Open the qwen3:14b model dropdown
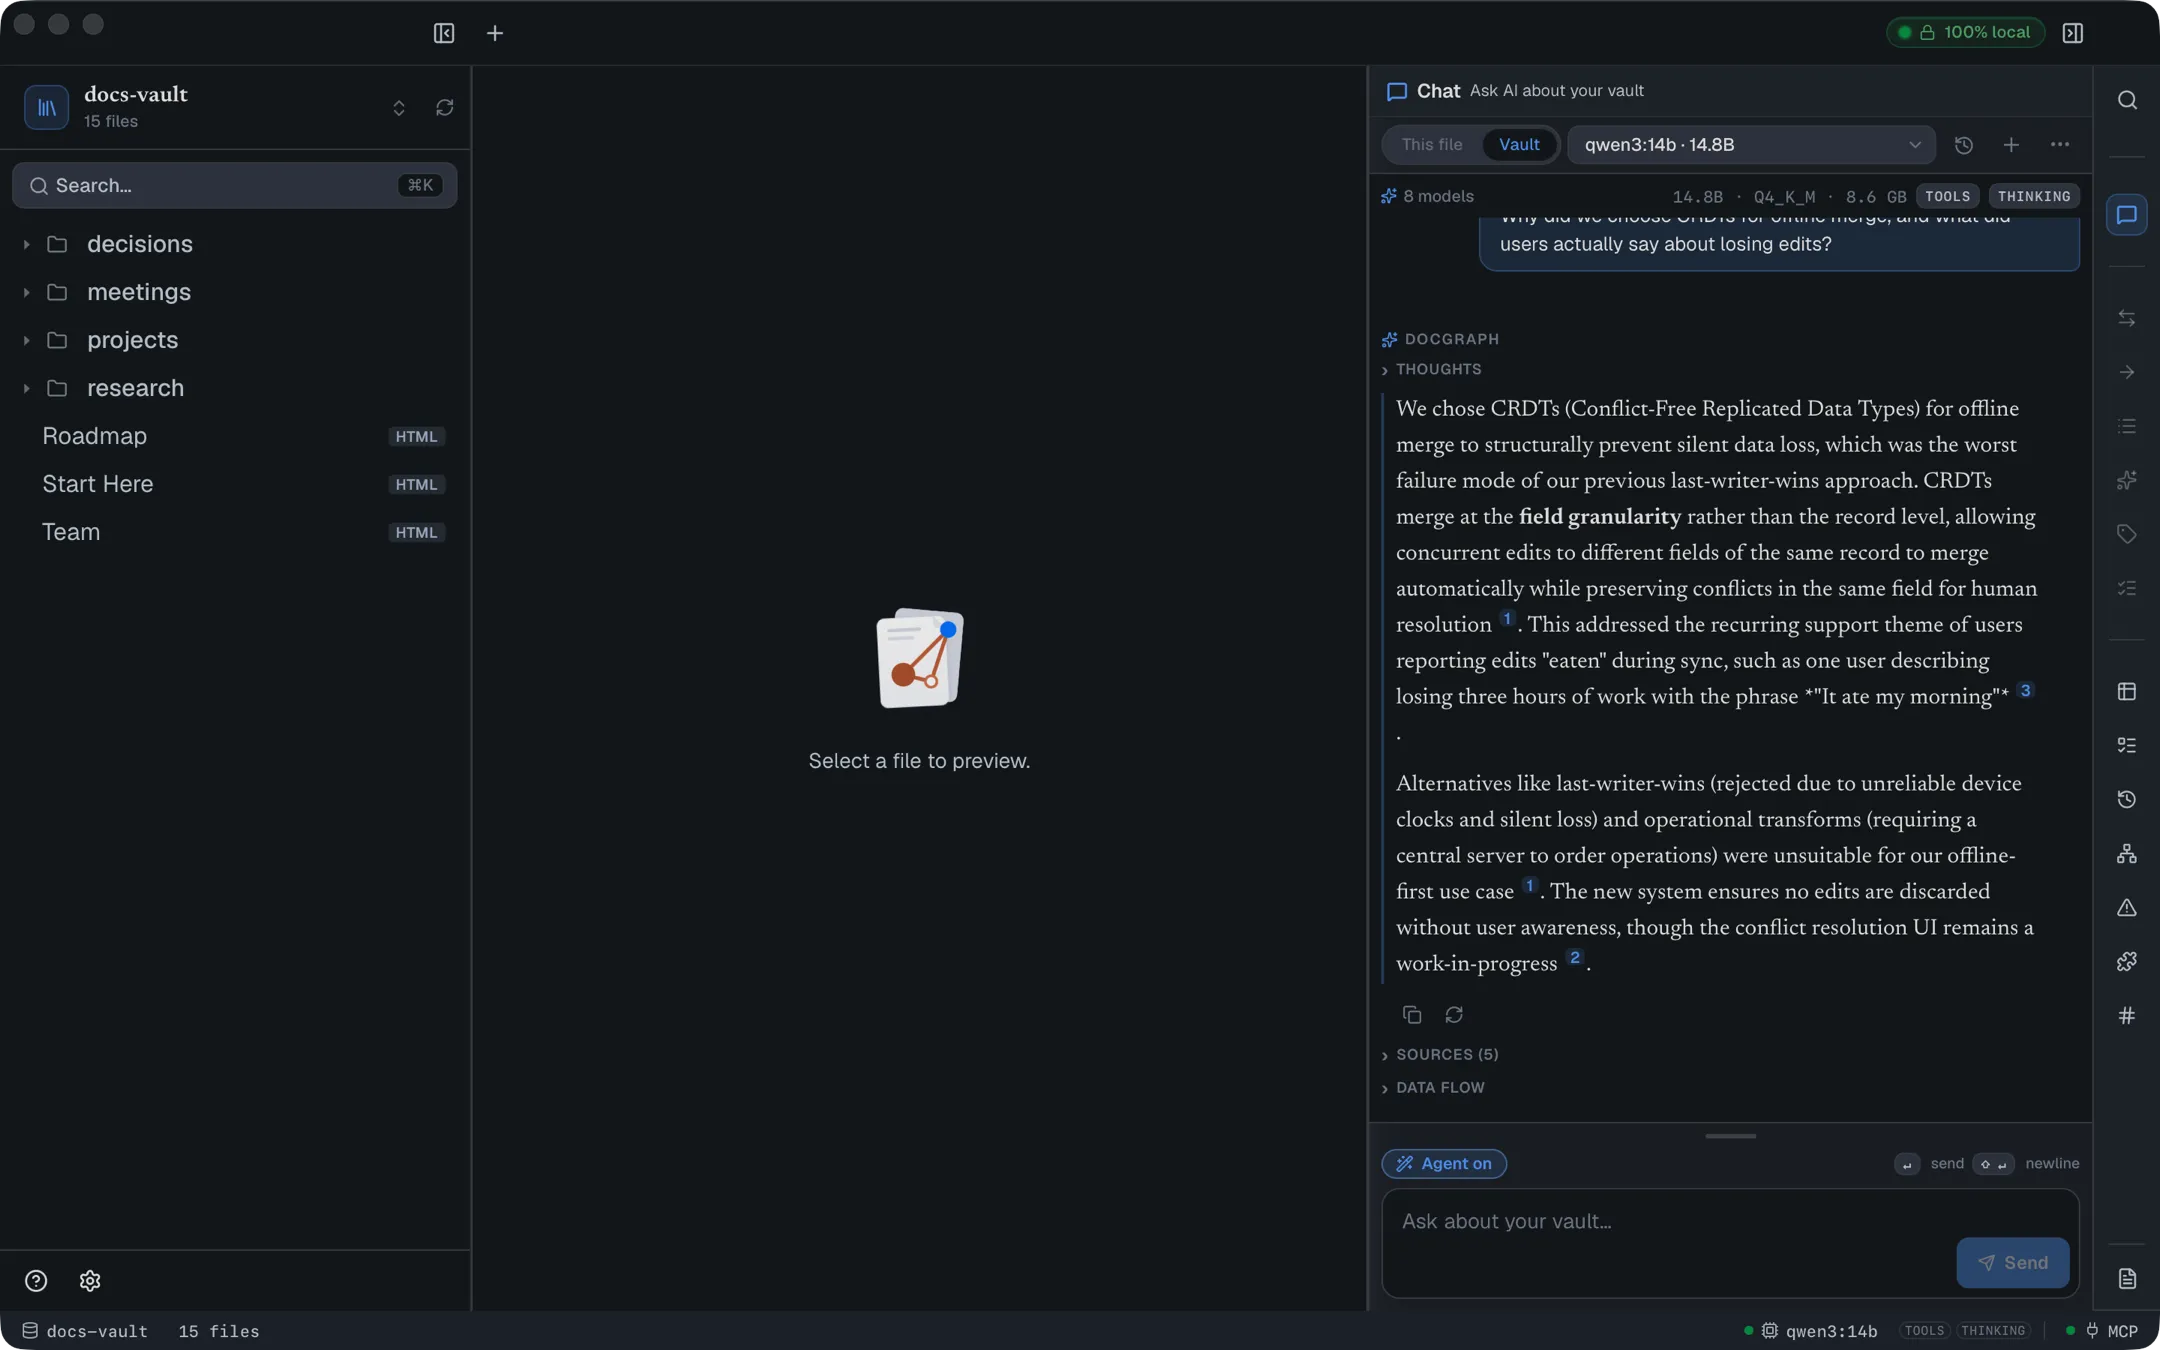The height and width of the screenshot is (1350, 2160). click(1751, 145)
